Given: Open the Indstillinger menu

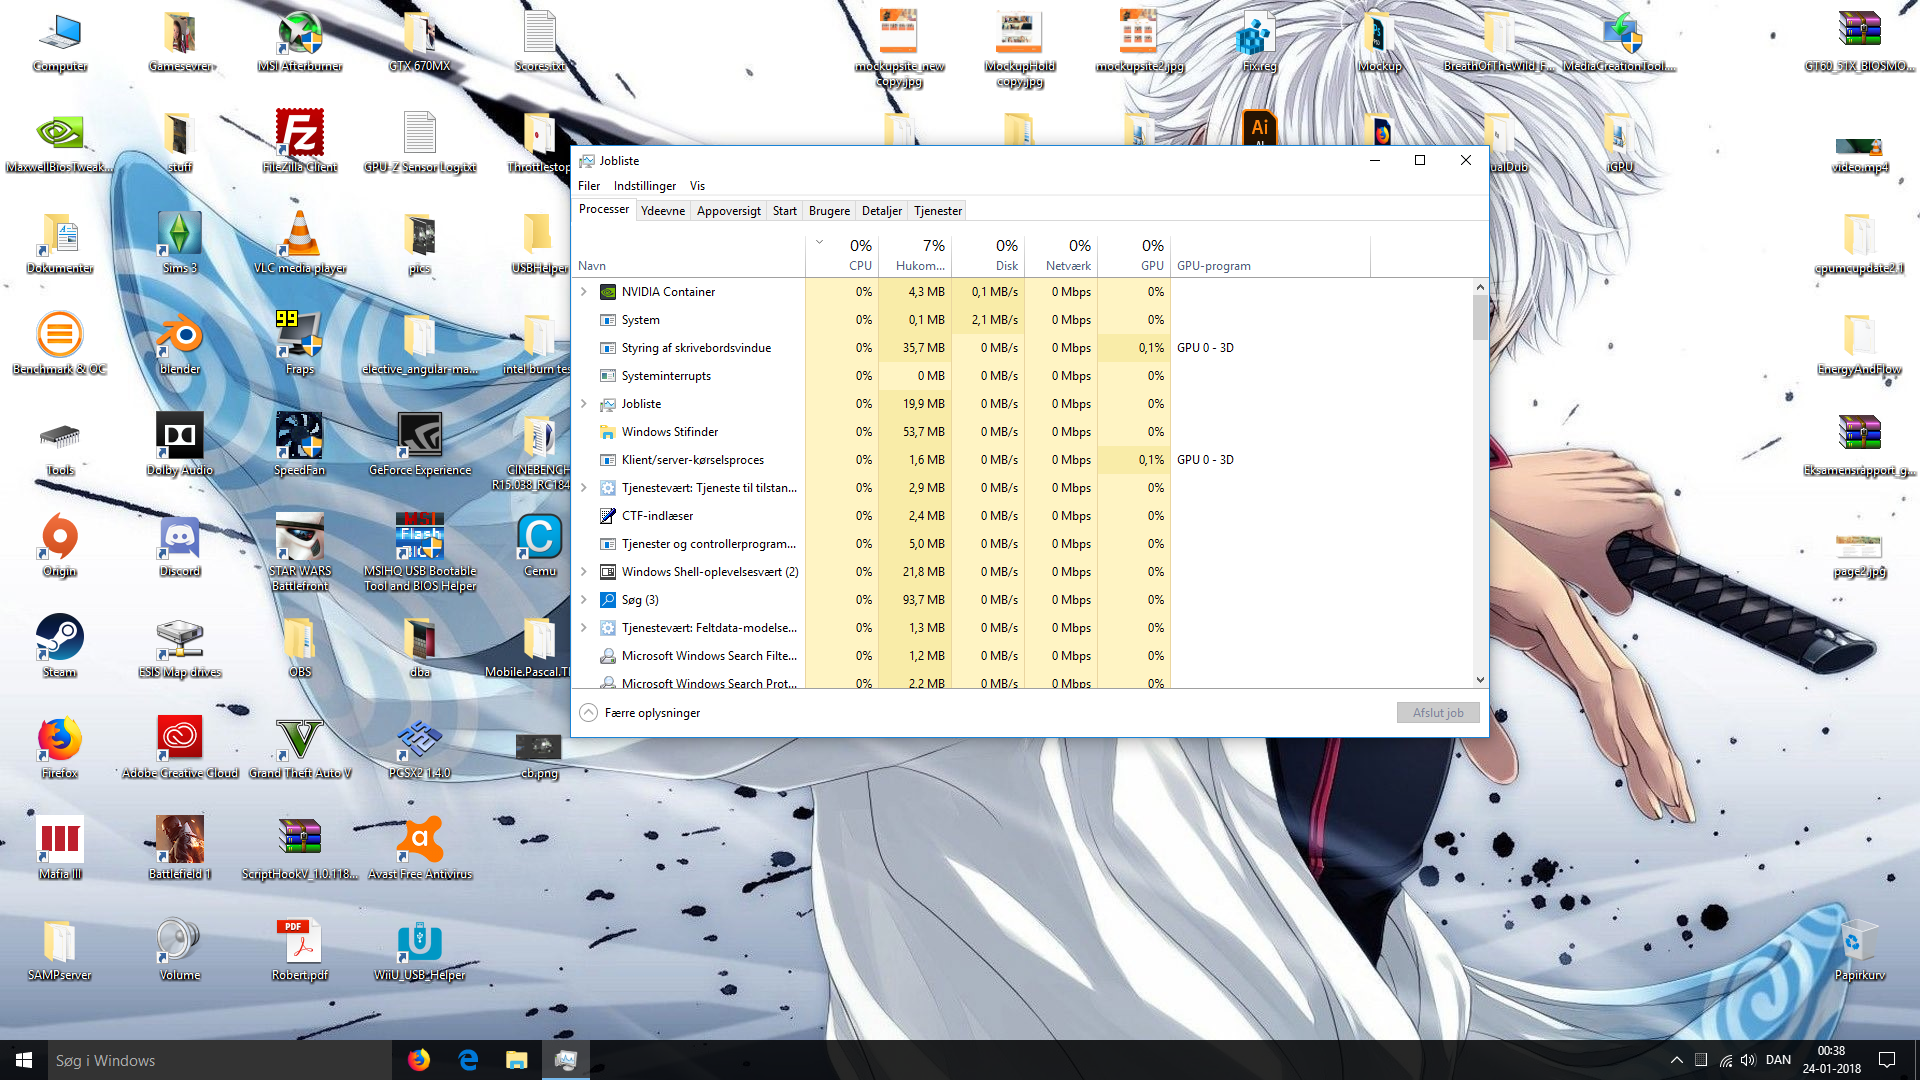Looking at the screenshot, I should [645, 186].
